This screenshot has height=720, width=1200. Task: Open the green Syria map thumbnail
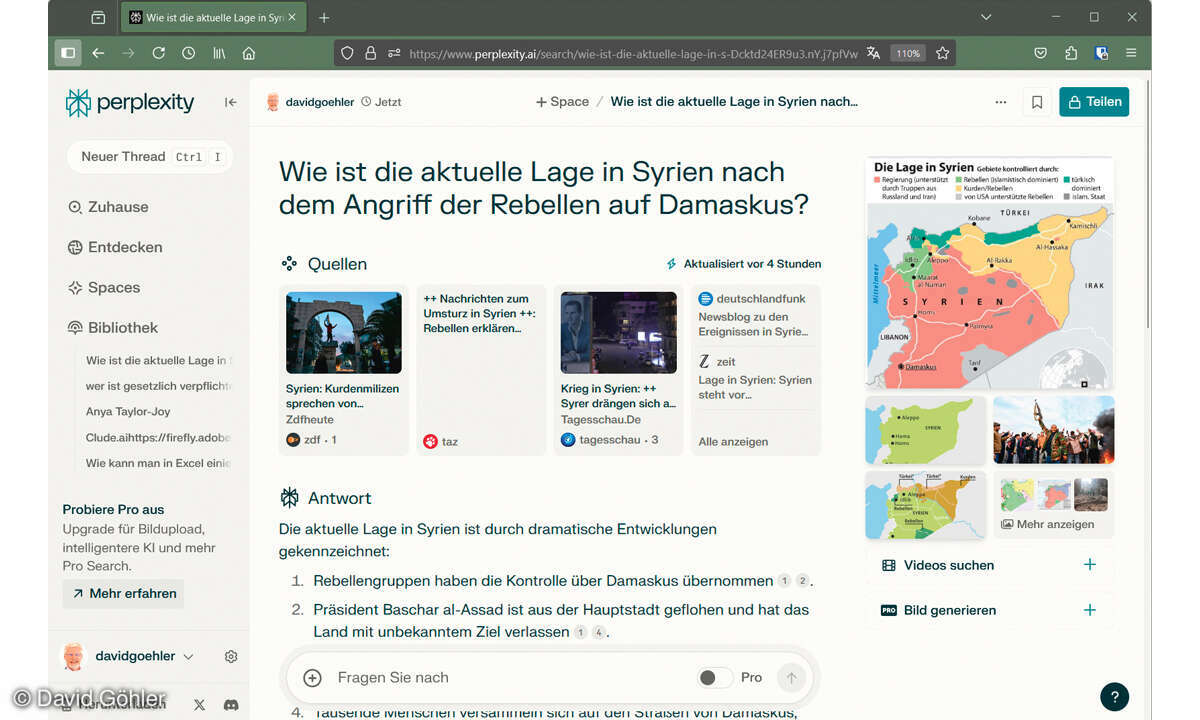[926, 430]
